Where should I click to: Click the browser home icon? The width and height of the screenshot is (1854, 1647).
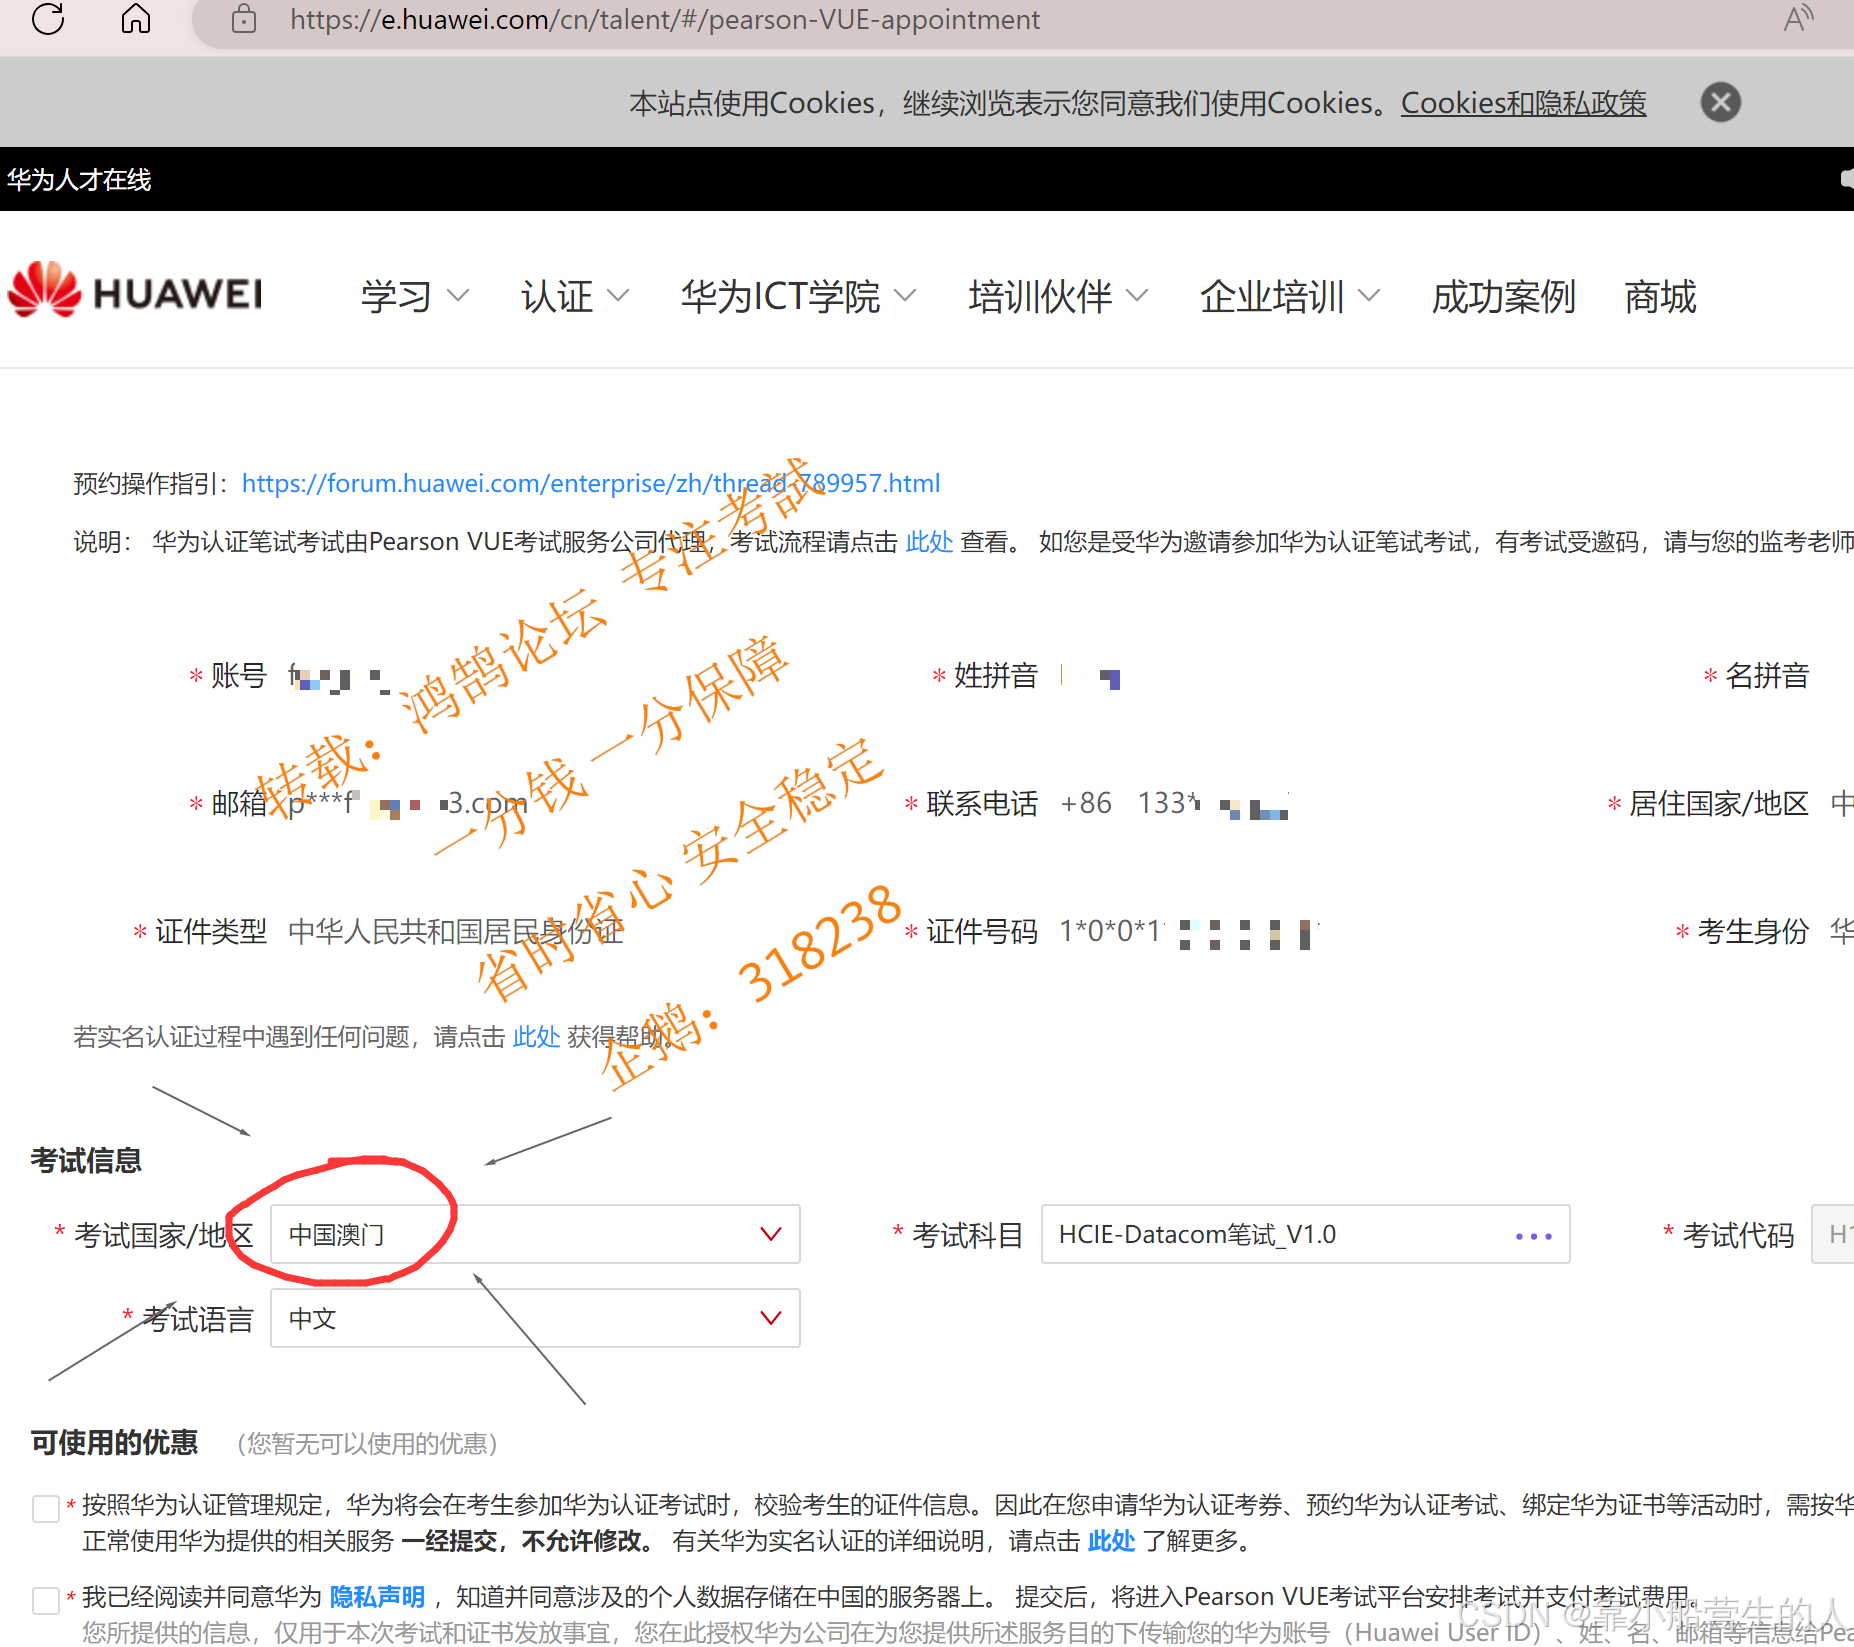(x=135, y=19)
